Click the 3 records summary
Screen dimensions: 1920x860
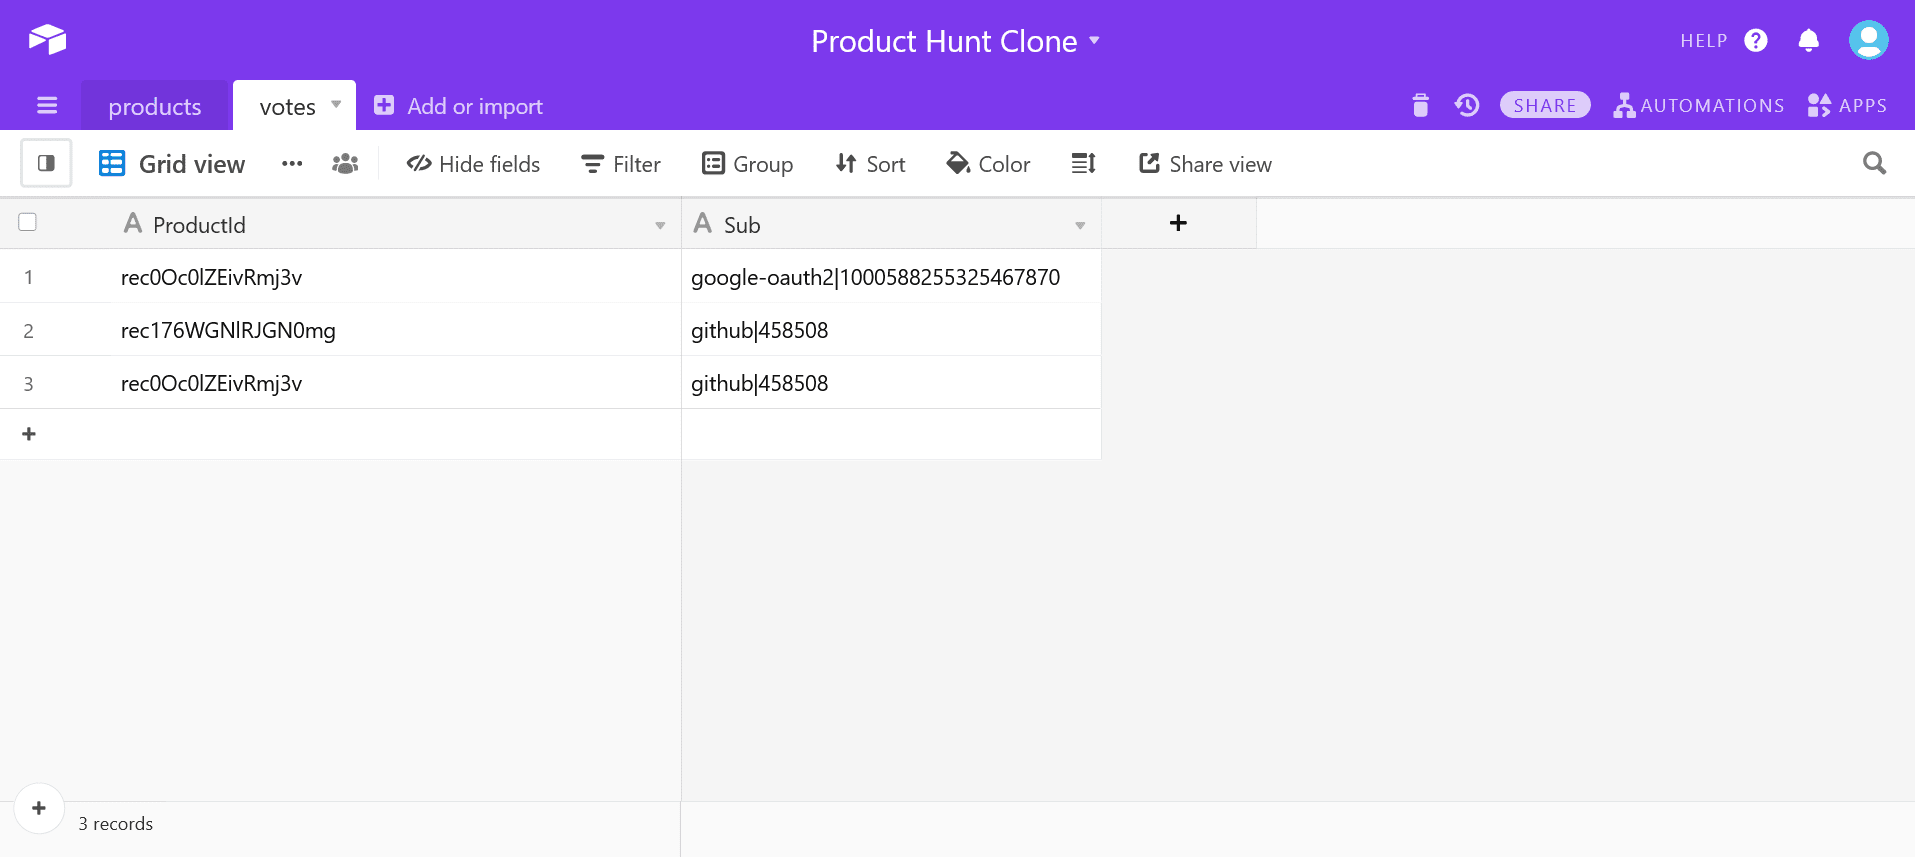pyautogui.click(x=116, y=824)
